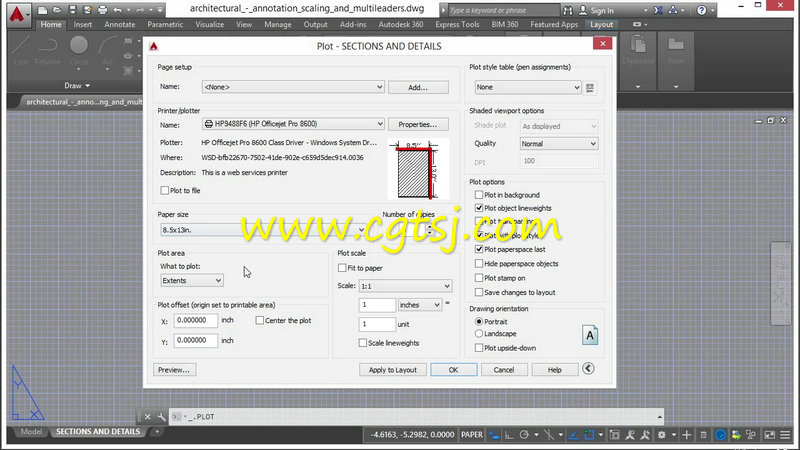The width and height of the screenshot is (800, 450).
Task: Check Plot in background option
Action: [479, 195]
